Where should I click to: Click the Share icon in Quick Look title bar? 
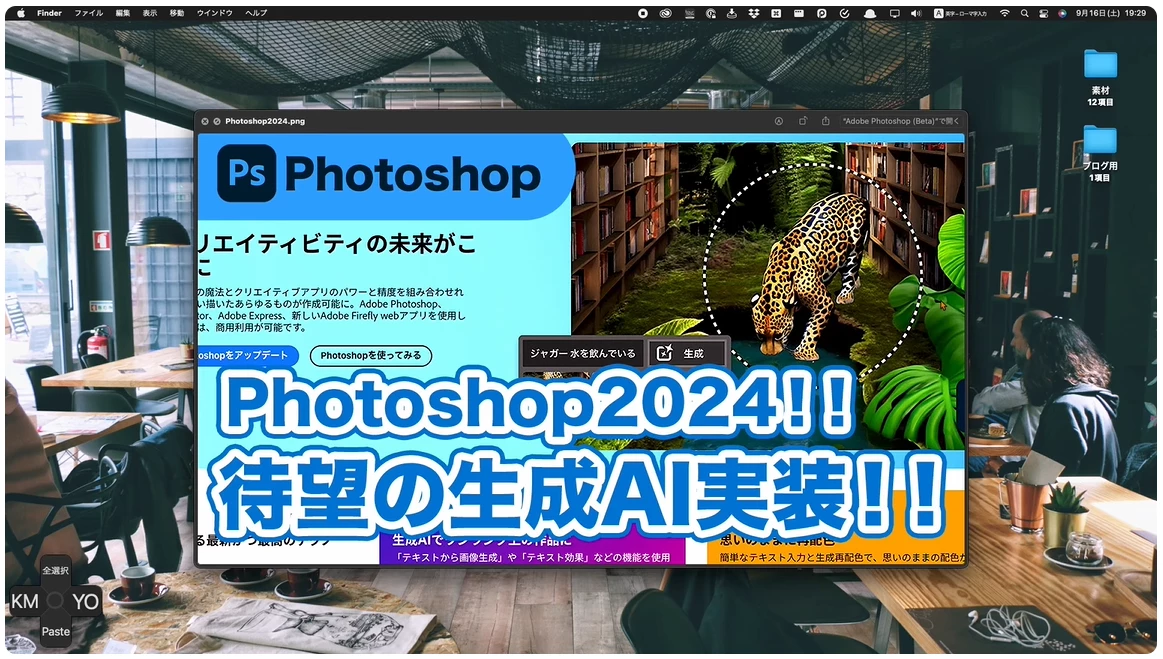click(x=826, y=121)
